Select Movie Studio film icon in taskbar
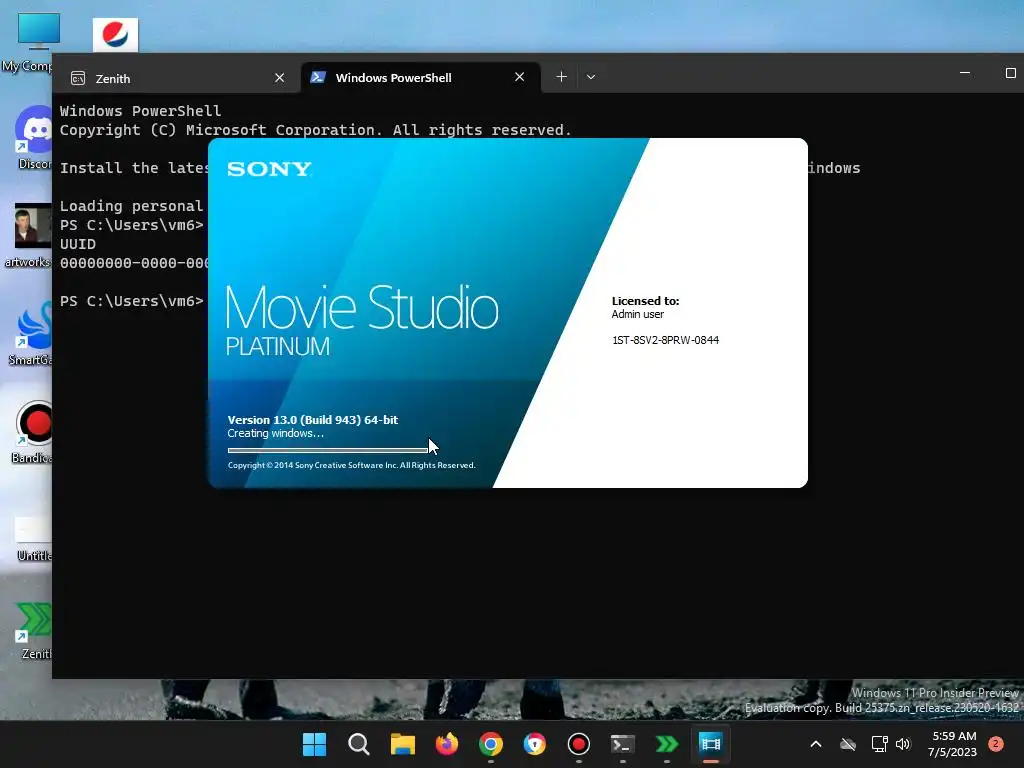 point(711,744)
